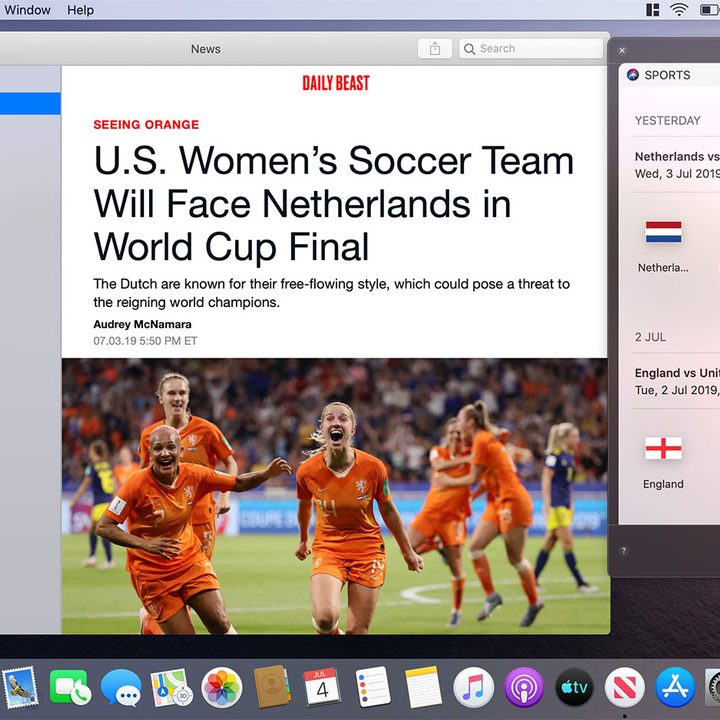Click the Tue, 2 Jul 2019 date line
Screen dimensions: 720x720
(x=677, y=390)
